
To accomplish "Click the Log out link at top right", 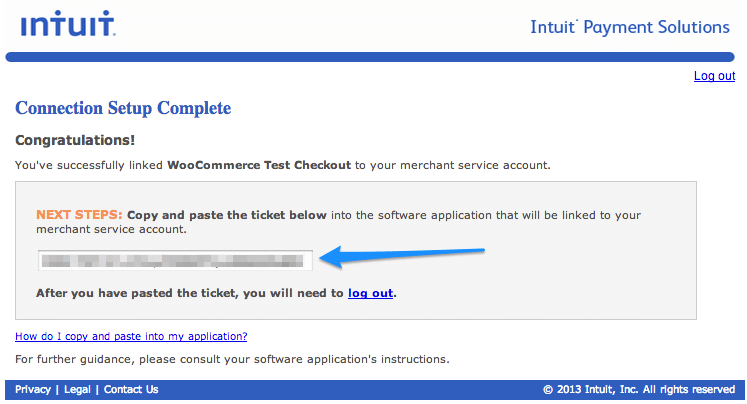I will [x=714, y=76].
